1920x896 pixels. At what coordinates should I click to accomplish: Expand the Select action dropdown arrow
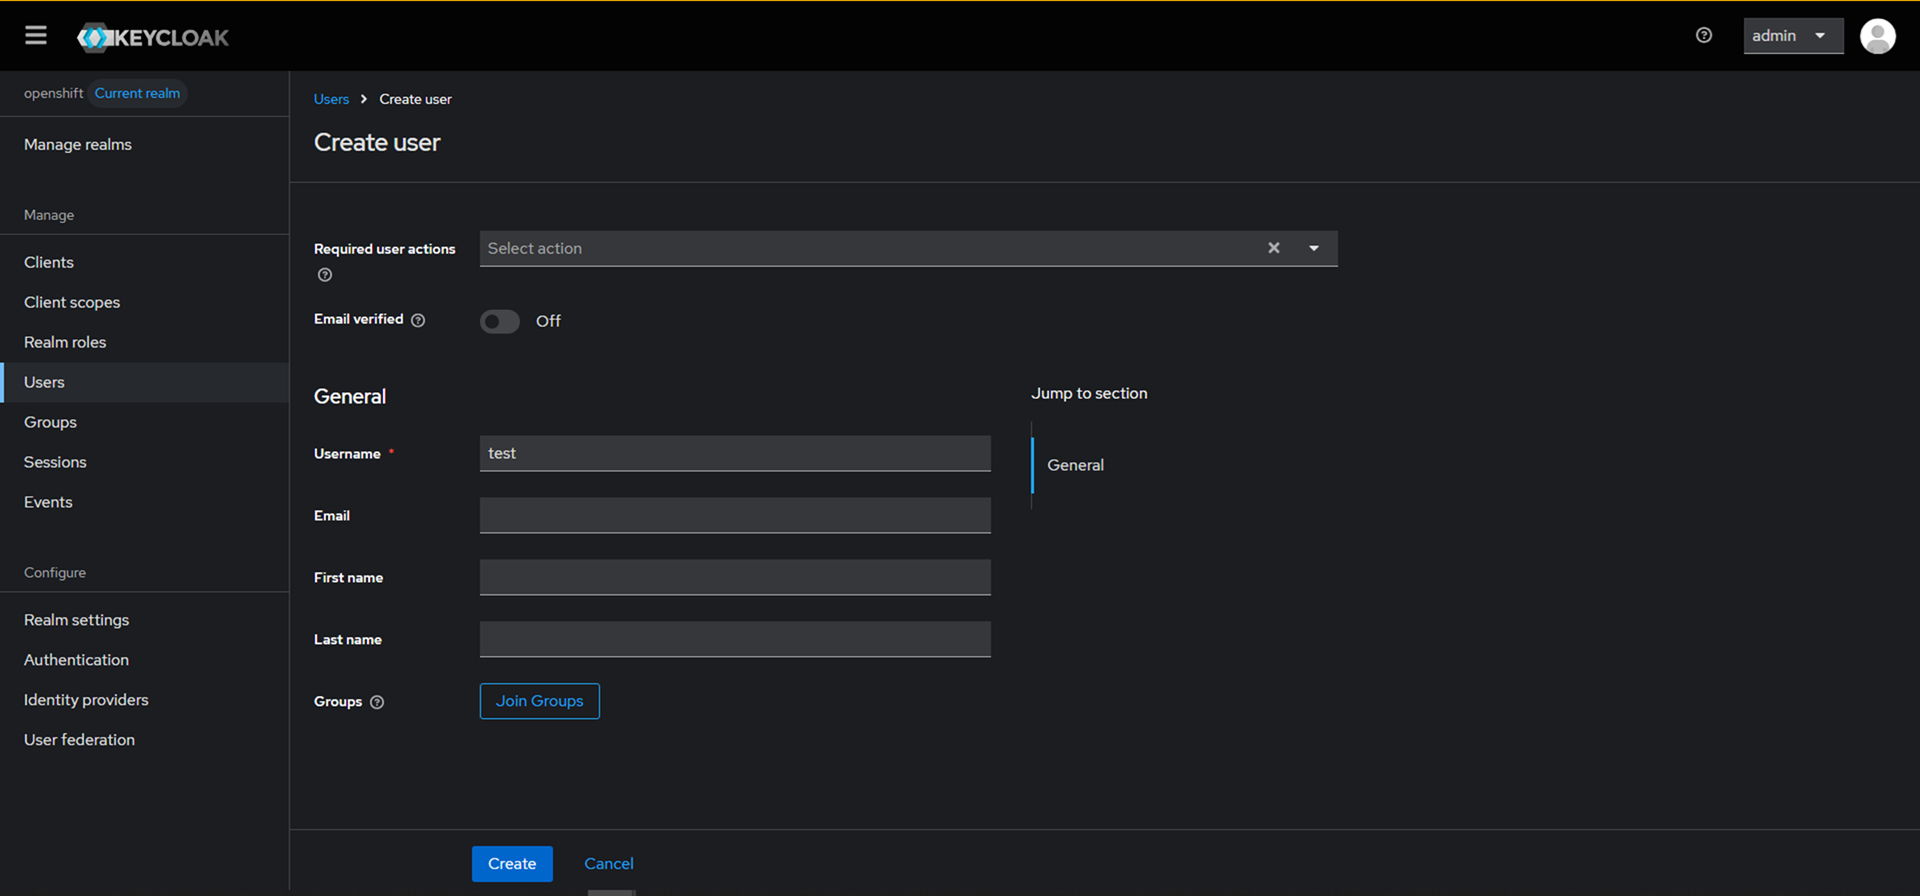(1314, 248)
